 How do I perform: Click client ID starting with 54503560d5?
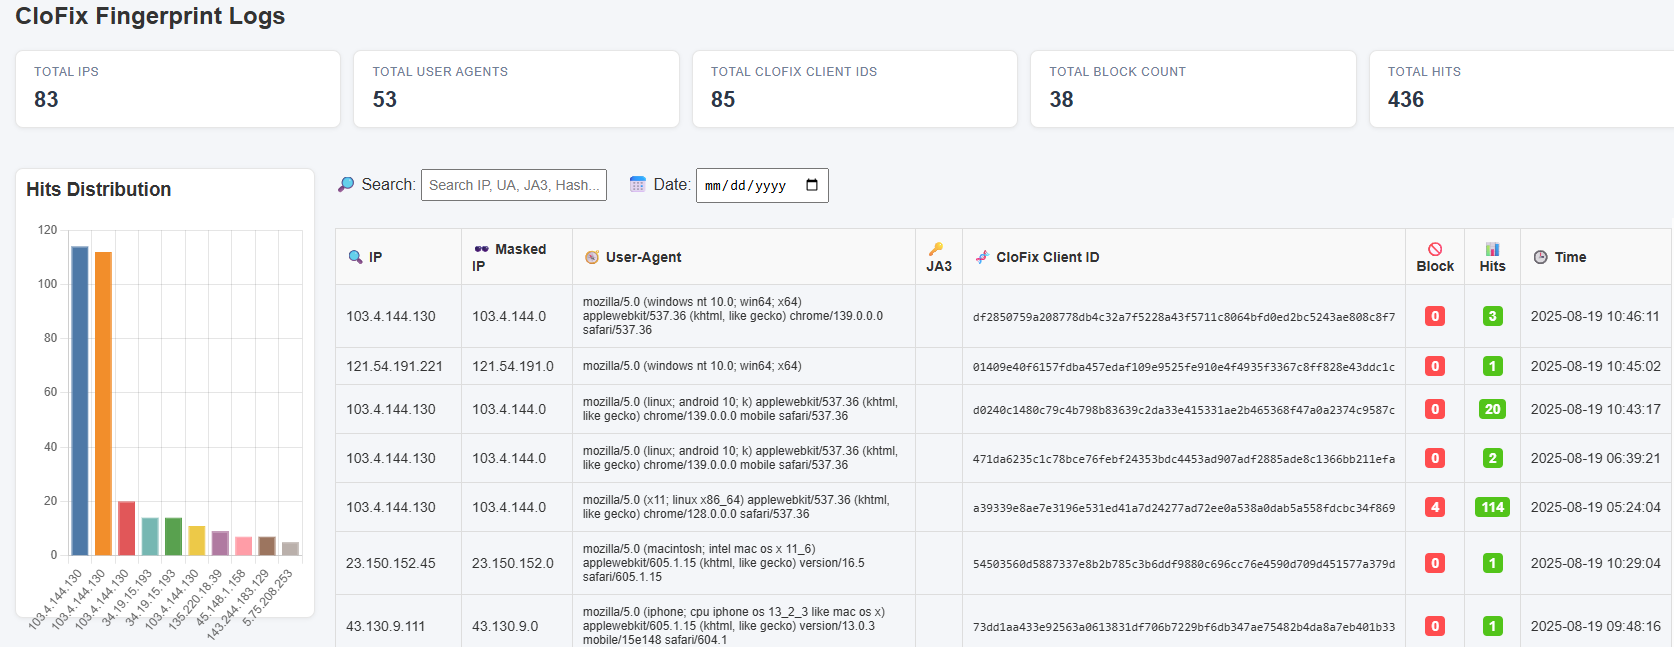point(1184,564)
